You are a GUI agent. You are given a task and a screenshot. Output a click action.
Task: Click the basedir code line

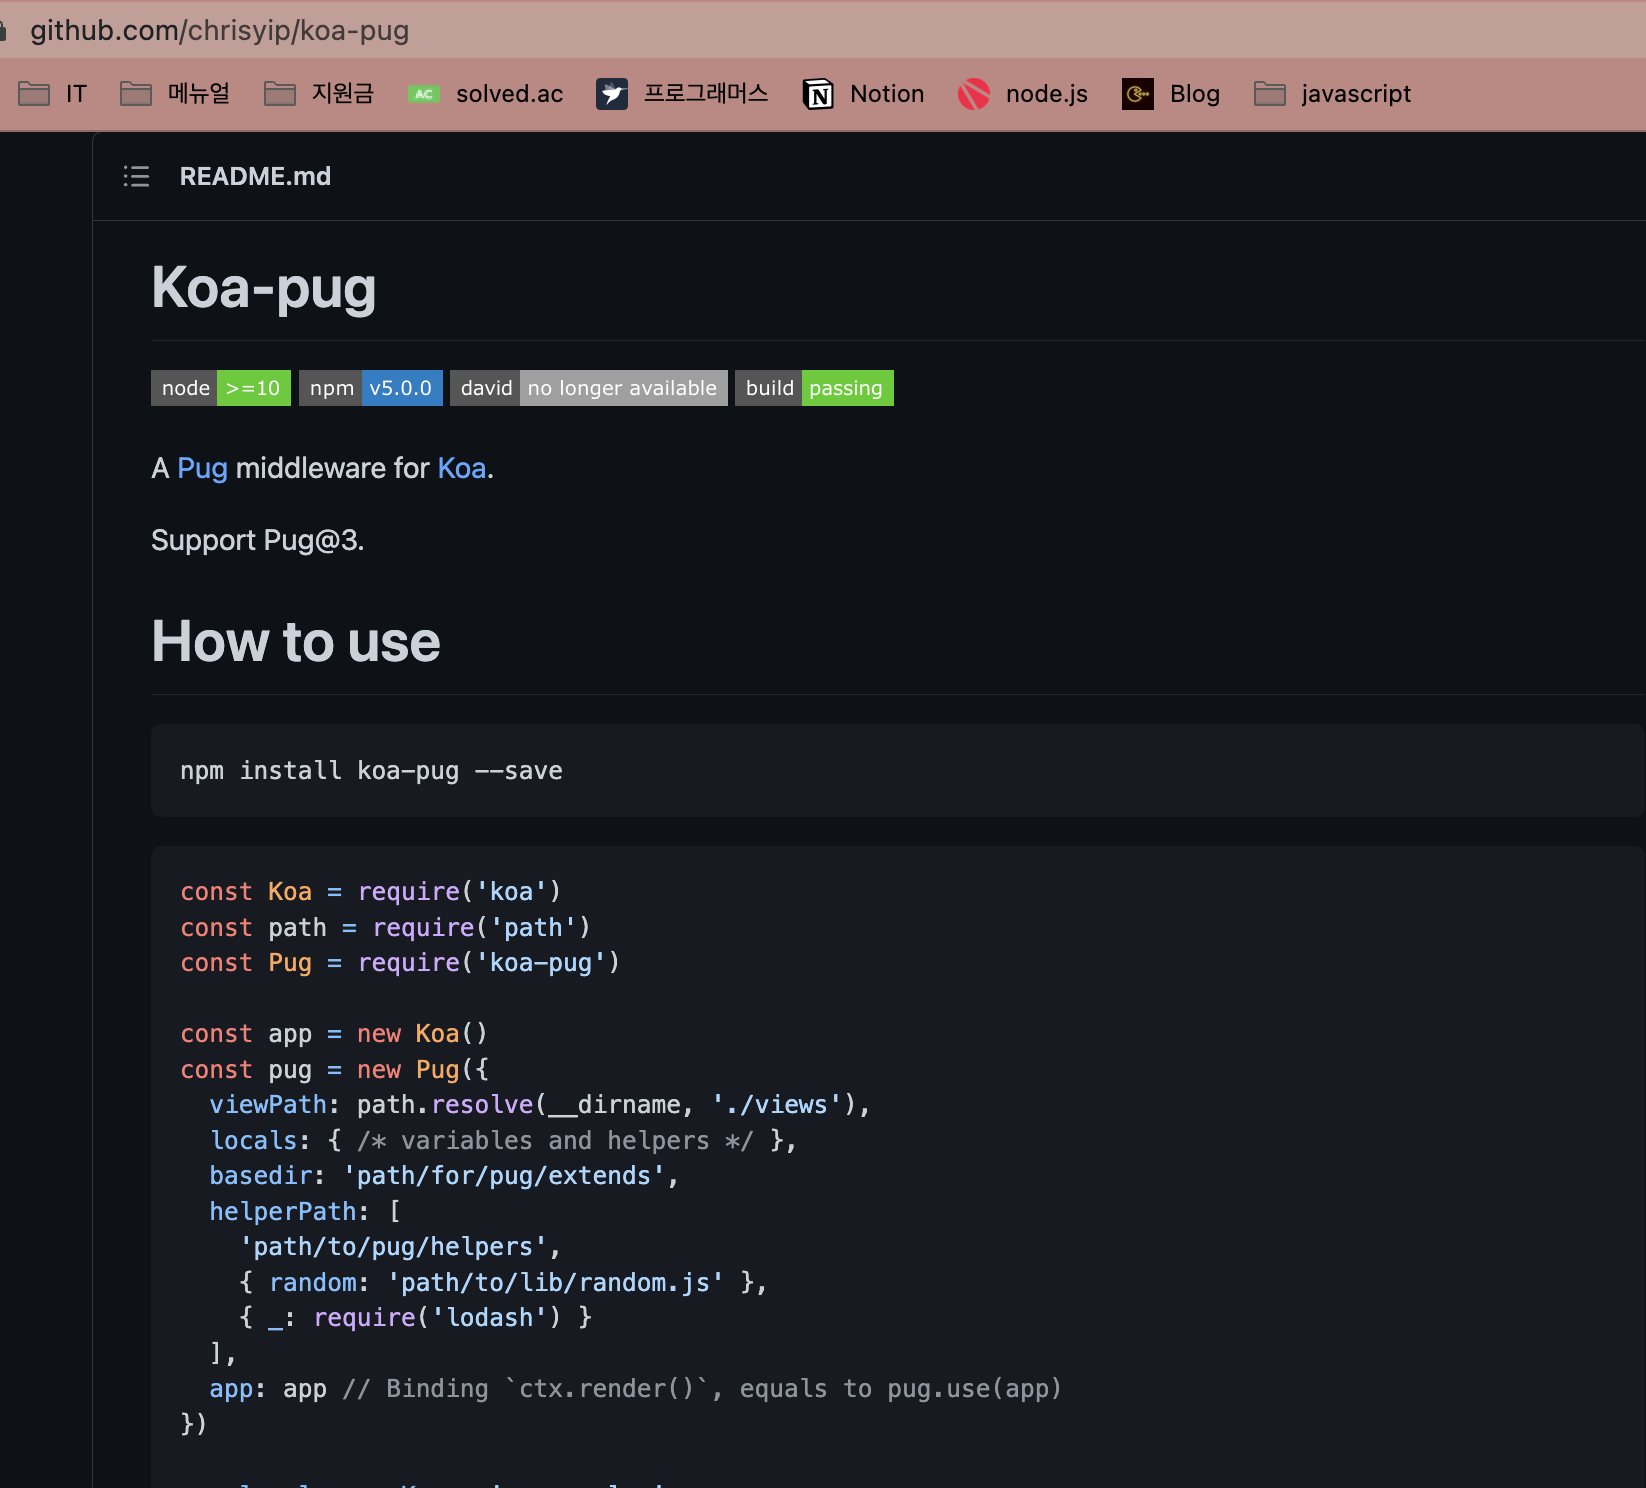pyautogui.click(x=444, y=1176)
